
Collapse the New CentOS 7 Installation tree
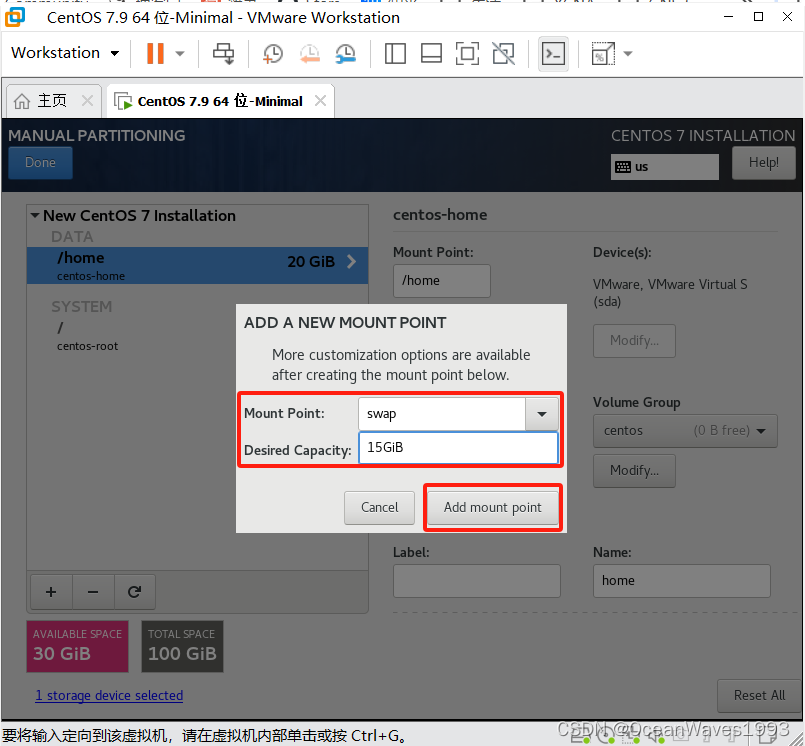[x=35, y=216]
